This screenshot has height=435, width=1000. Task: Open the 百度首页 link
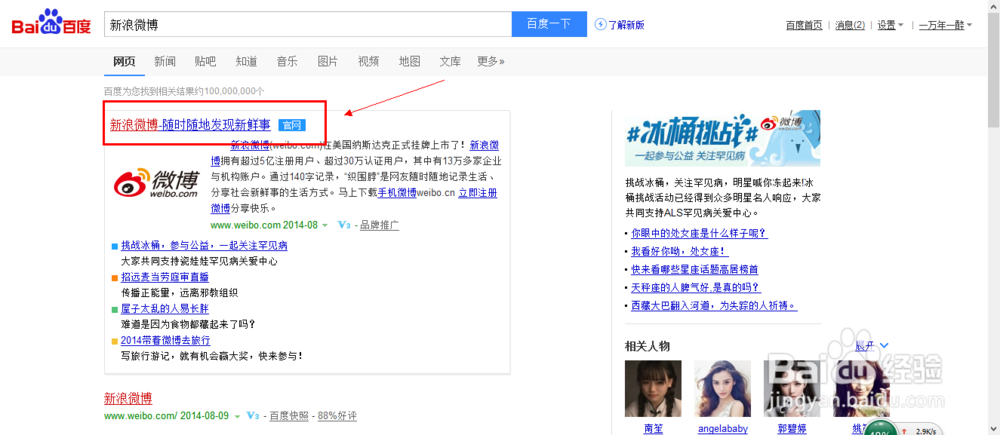tap(804, 25)
